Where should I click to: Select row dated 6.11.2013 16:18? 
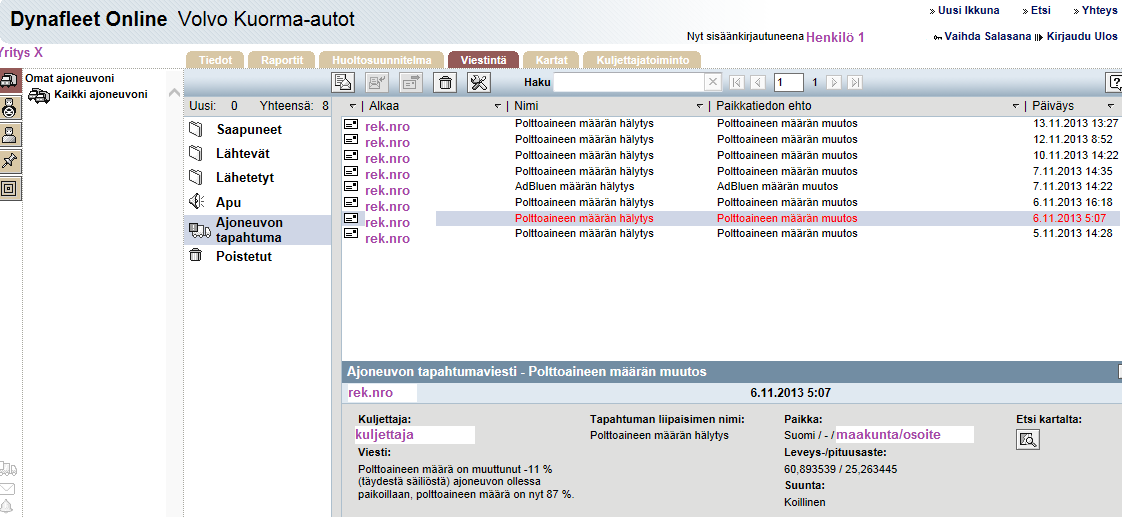(731, 202)
